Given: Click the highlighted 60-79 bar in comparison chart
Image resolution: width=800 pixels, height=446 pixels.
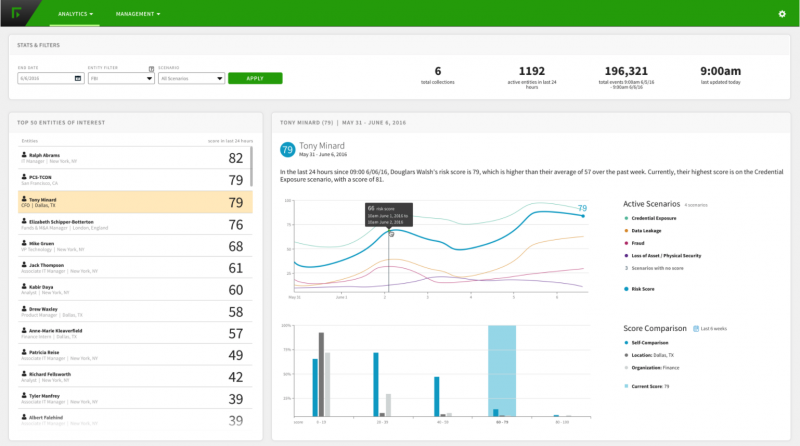Looking at the screenshot, I should click(502, 371).
